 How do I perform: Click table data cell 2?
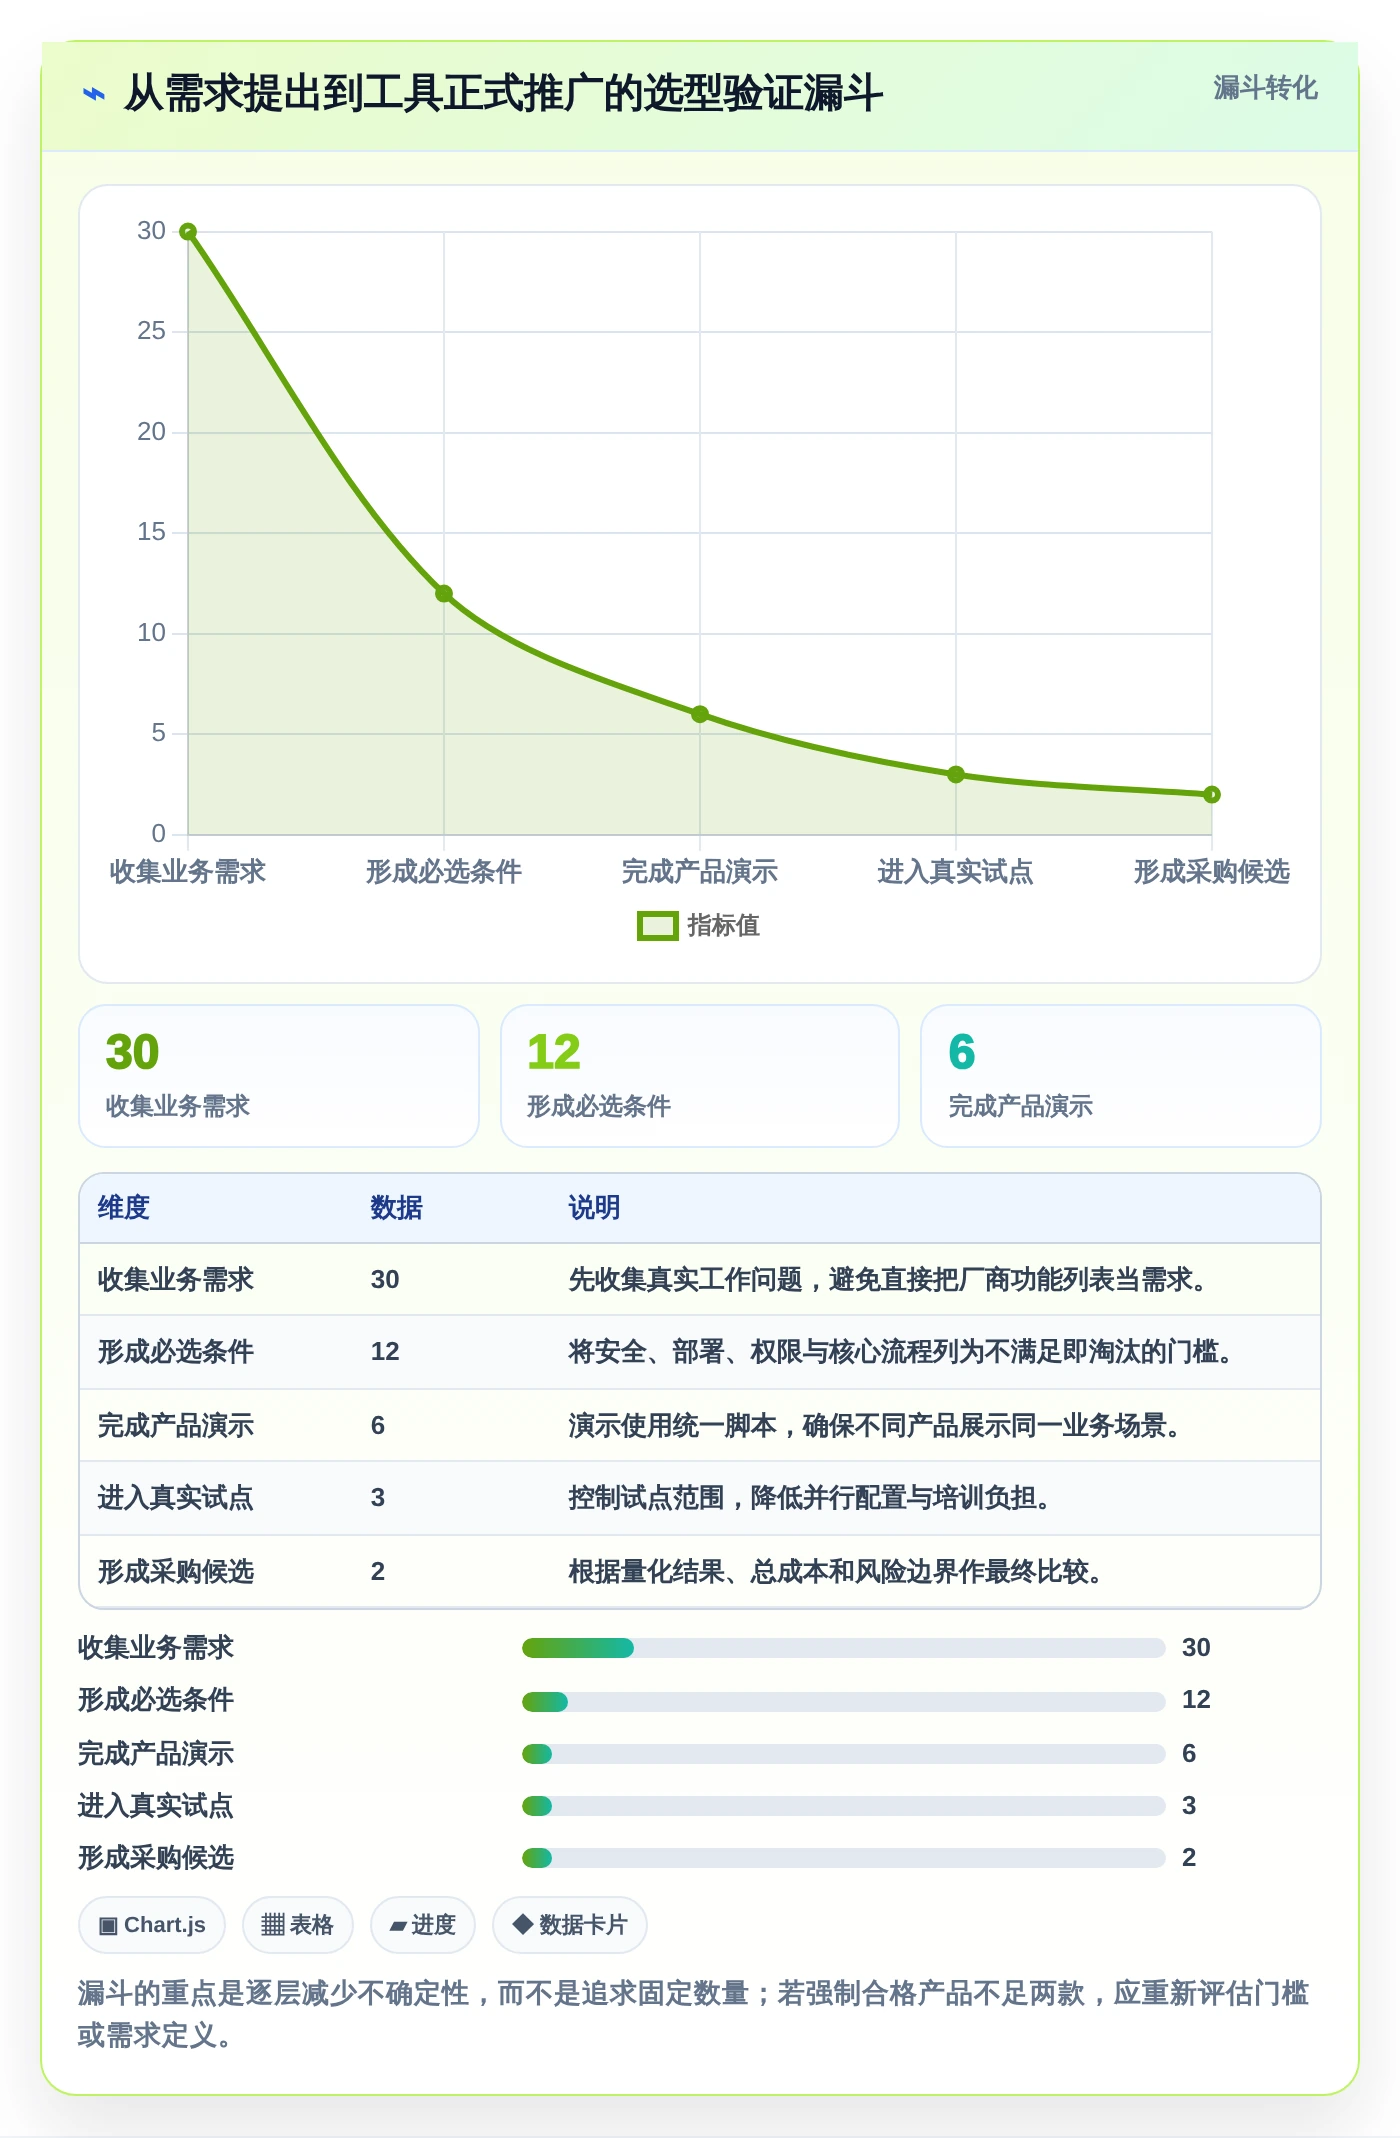tap(378, 1572)
